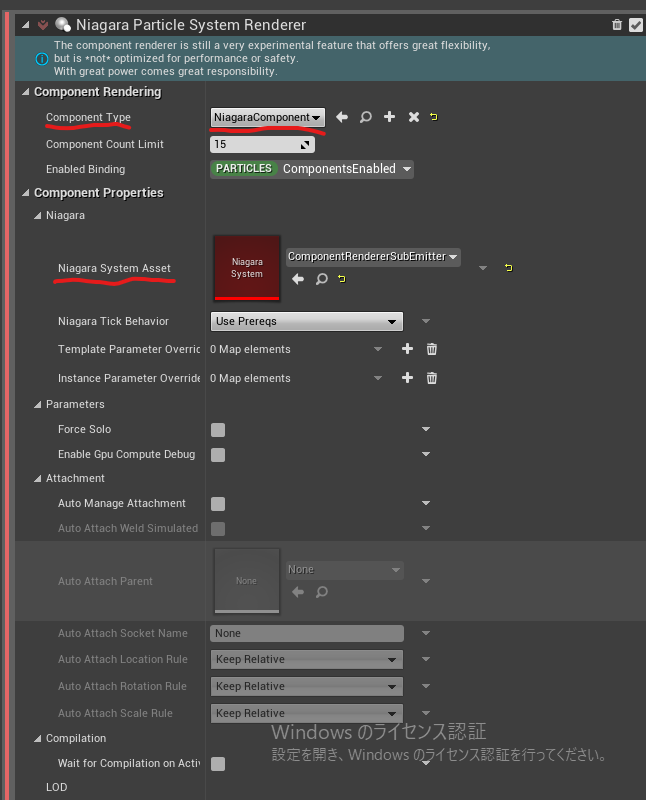Image resolution: width=646 pixels, height=800 pixels.
Task: Open the Niagara Tick Behavior Use Prereqs dropdown
Action: 307,321
